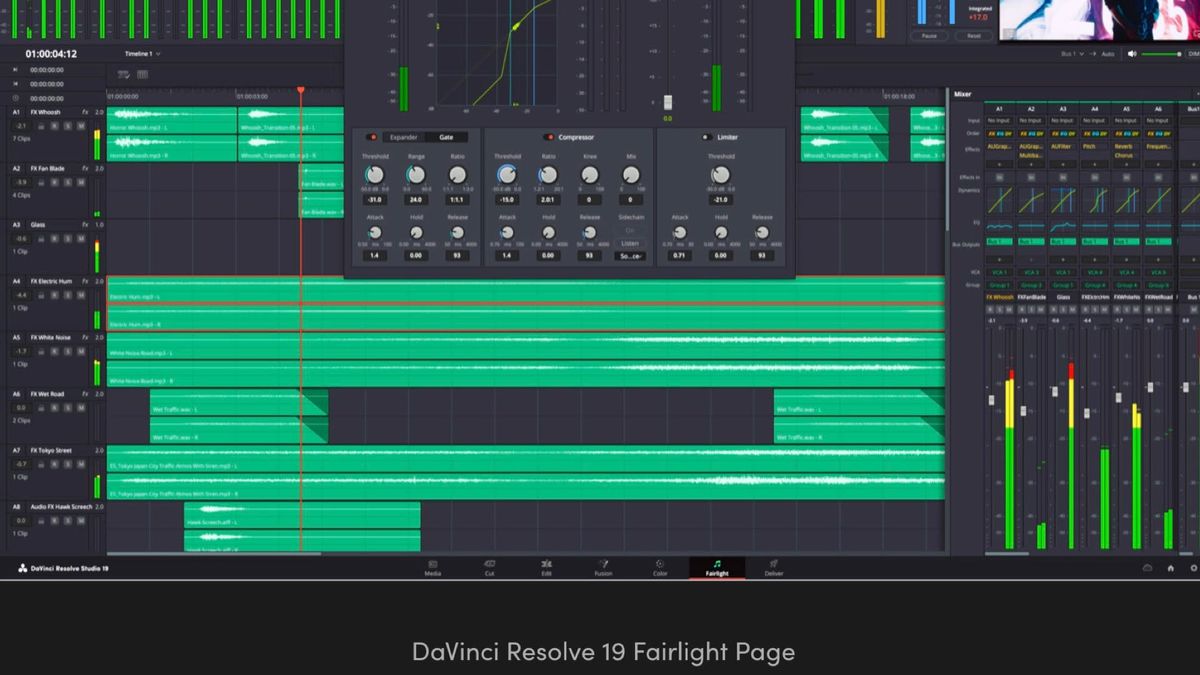Viewport: 1200px width, 675px height.
Task: Toggle the Compressor enable switch
Action: (548, 137)
